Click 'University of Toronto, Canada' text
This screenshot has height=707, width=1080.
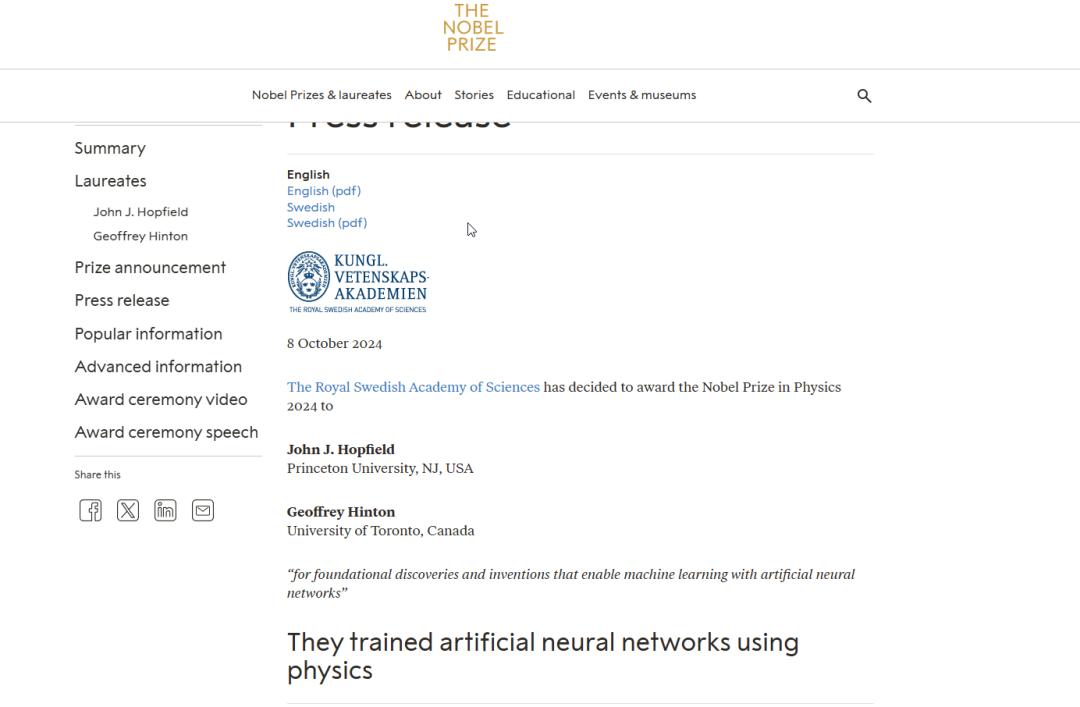381,531
